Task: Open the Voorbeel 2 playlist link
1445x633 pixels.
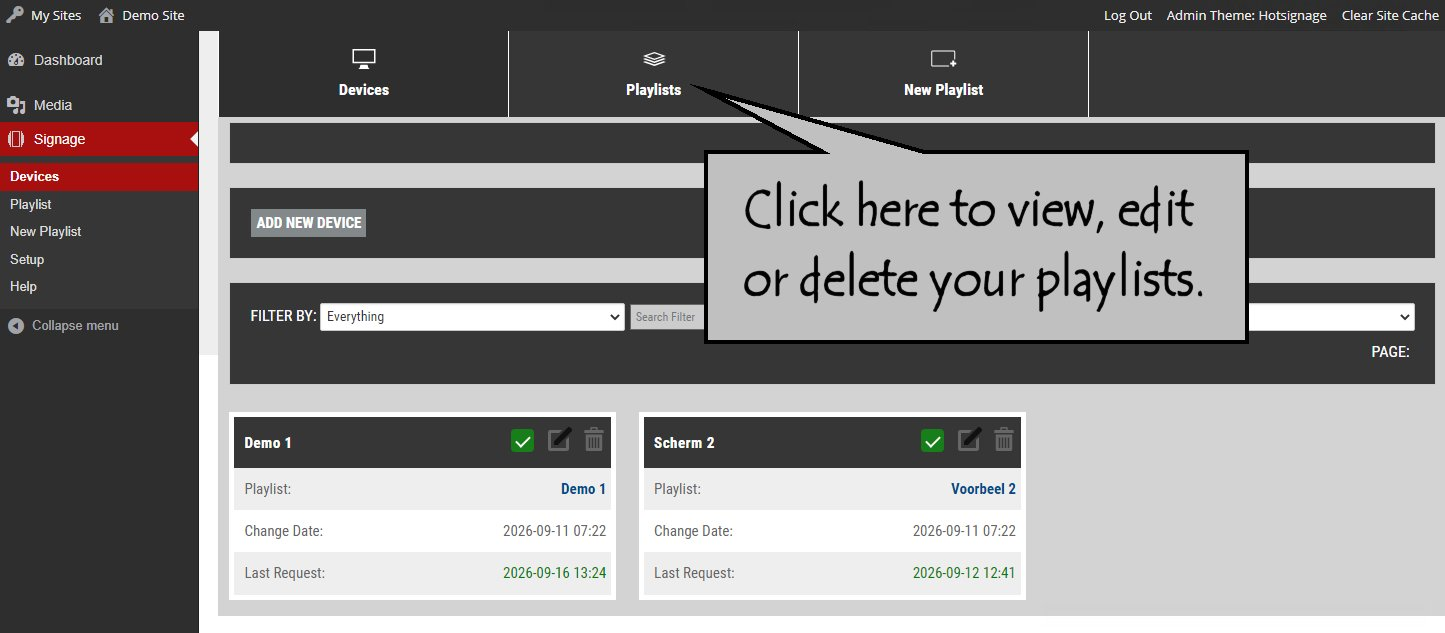Action: [983, 489]
